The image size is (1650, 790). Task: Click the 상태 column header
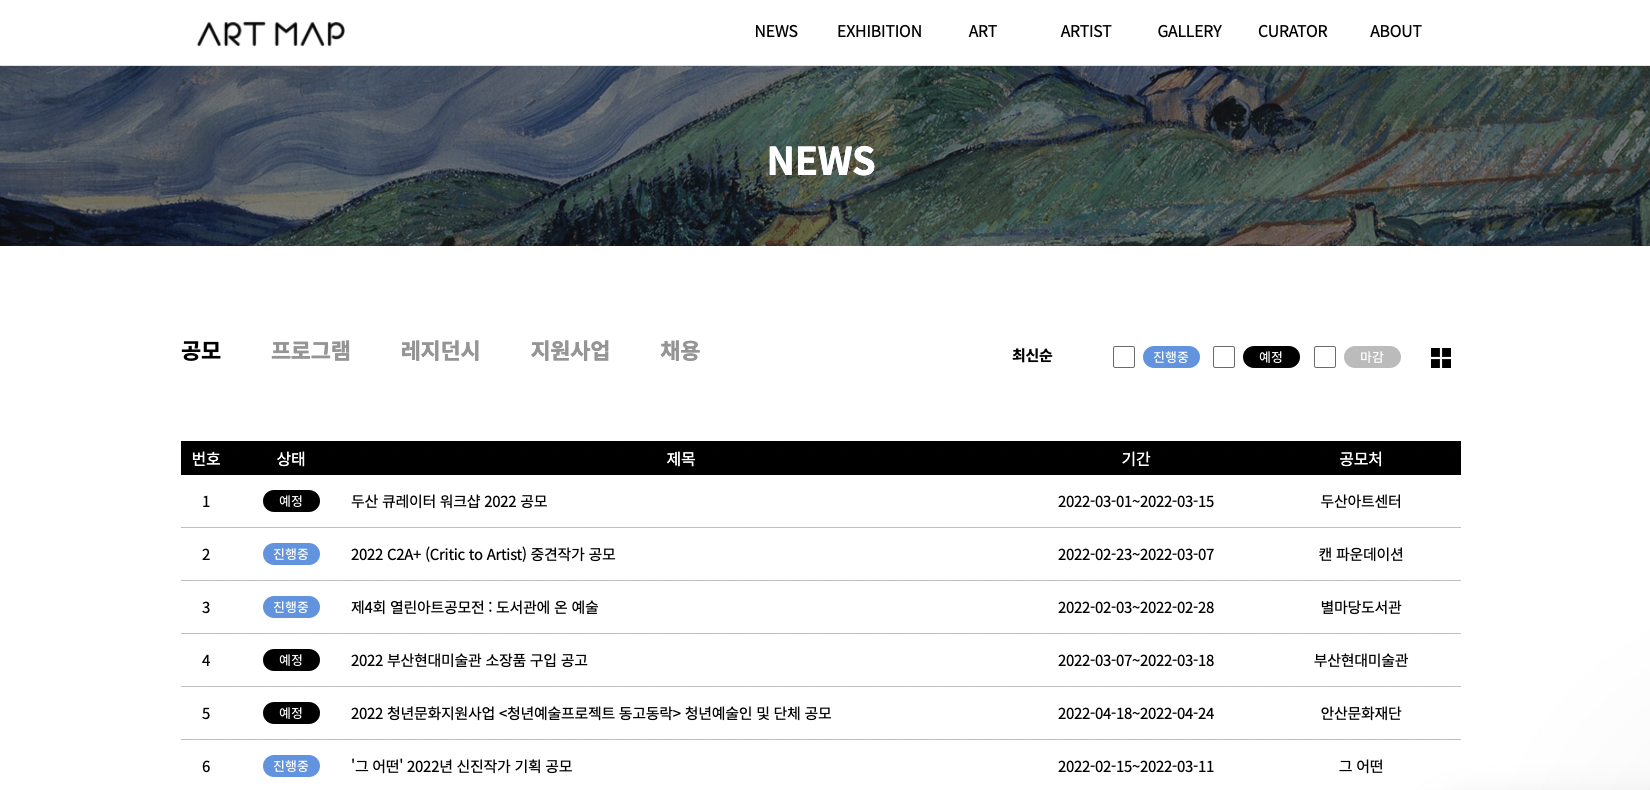291,458
